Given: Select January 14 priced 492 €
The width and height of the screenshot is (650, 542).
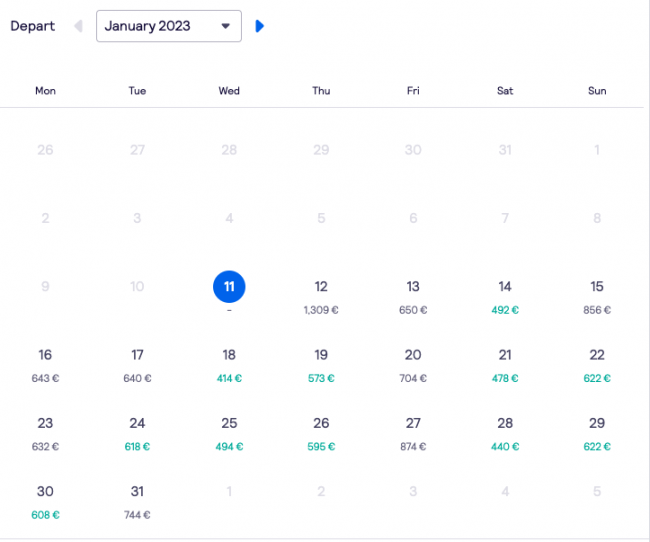Looking at the screenshot, I should click(505, 297).
